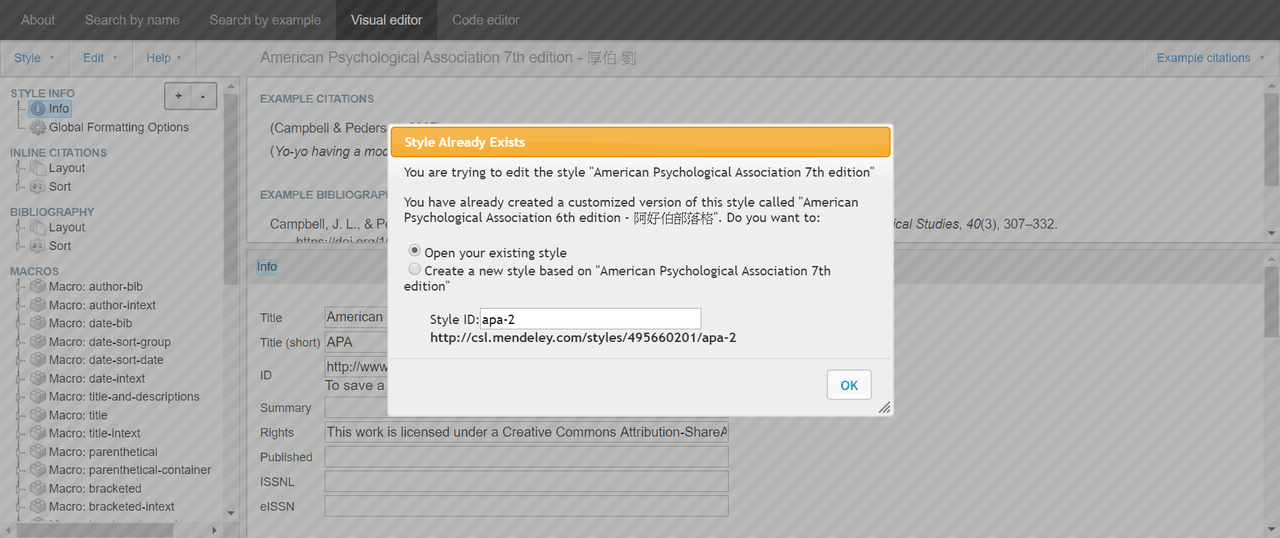Switch to the Code editor tab

click(x=488, y=20)
